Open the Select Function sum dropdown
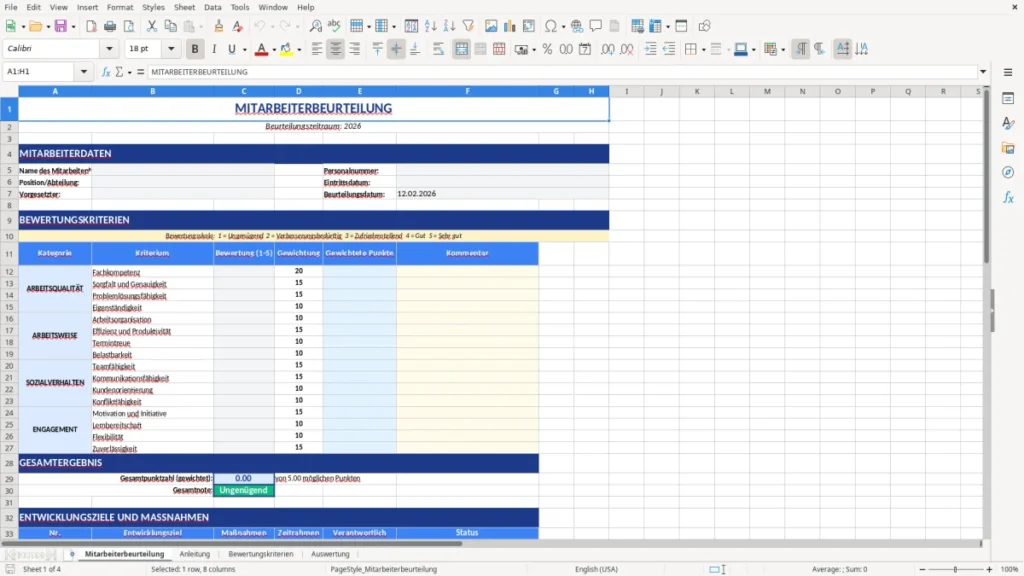The width and height of the screenshot is (1024, 576). 129,72
